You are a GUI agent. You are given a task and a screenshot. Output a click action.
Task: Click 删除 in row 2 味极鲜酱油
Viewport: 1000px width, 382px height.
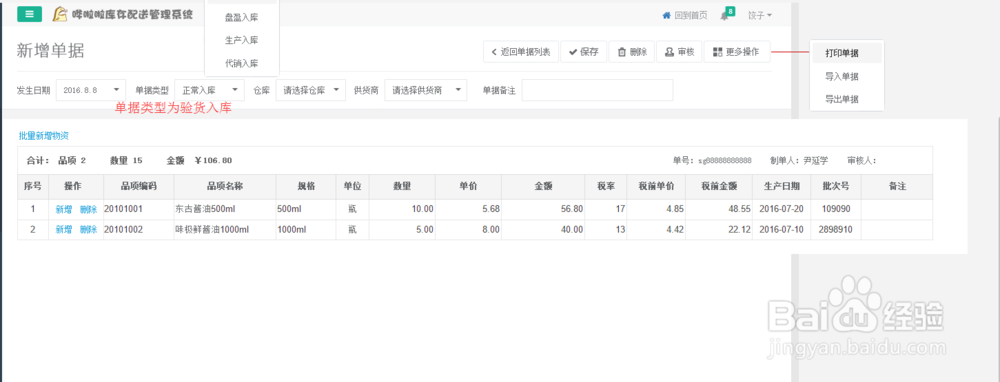pyautogui.click(x=88, y=230)
